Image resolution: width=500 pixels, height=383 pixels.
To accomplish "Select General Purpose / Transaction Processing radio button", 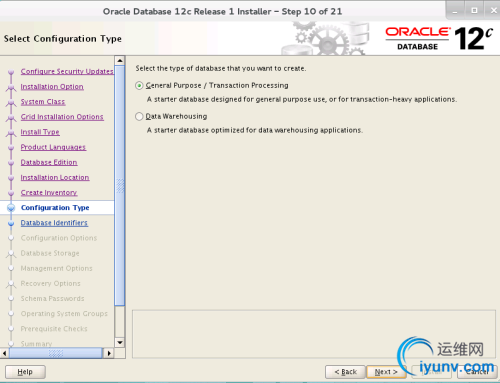I will (x=139, y=86).
